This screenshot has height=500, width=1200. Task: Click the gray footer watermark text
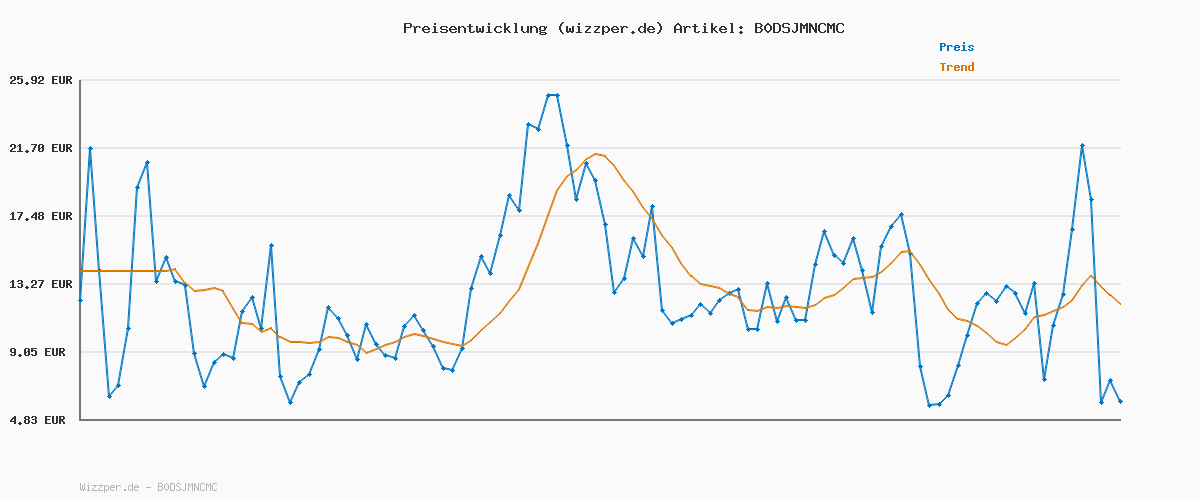[x=148, y=487]
